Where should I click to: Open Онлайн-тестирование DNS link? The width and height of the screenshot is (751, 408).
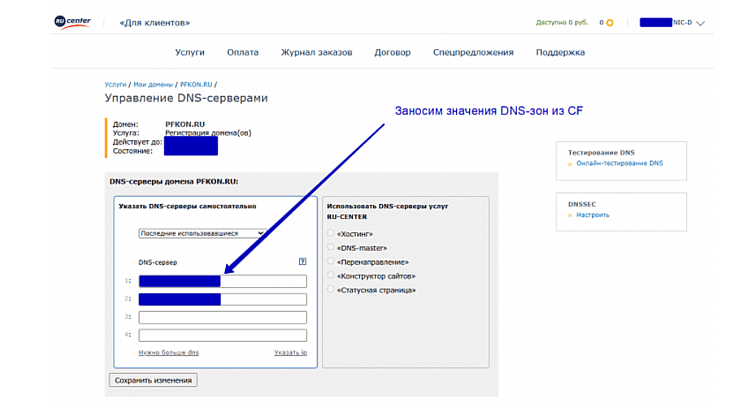pos(619,163)
